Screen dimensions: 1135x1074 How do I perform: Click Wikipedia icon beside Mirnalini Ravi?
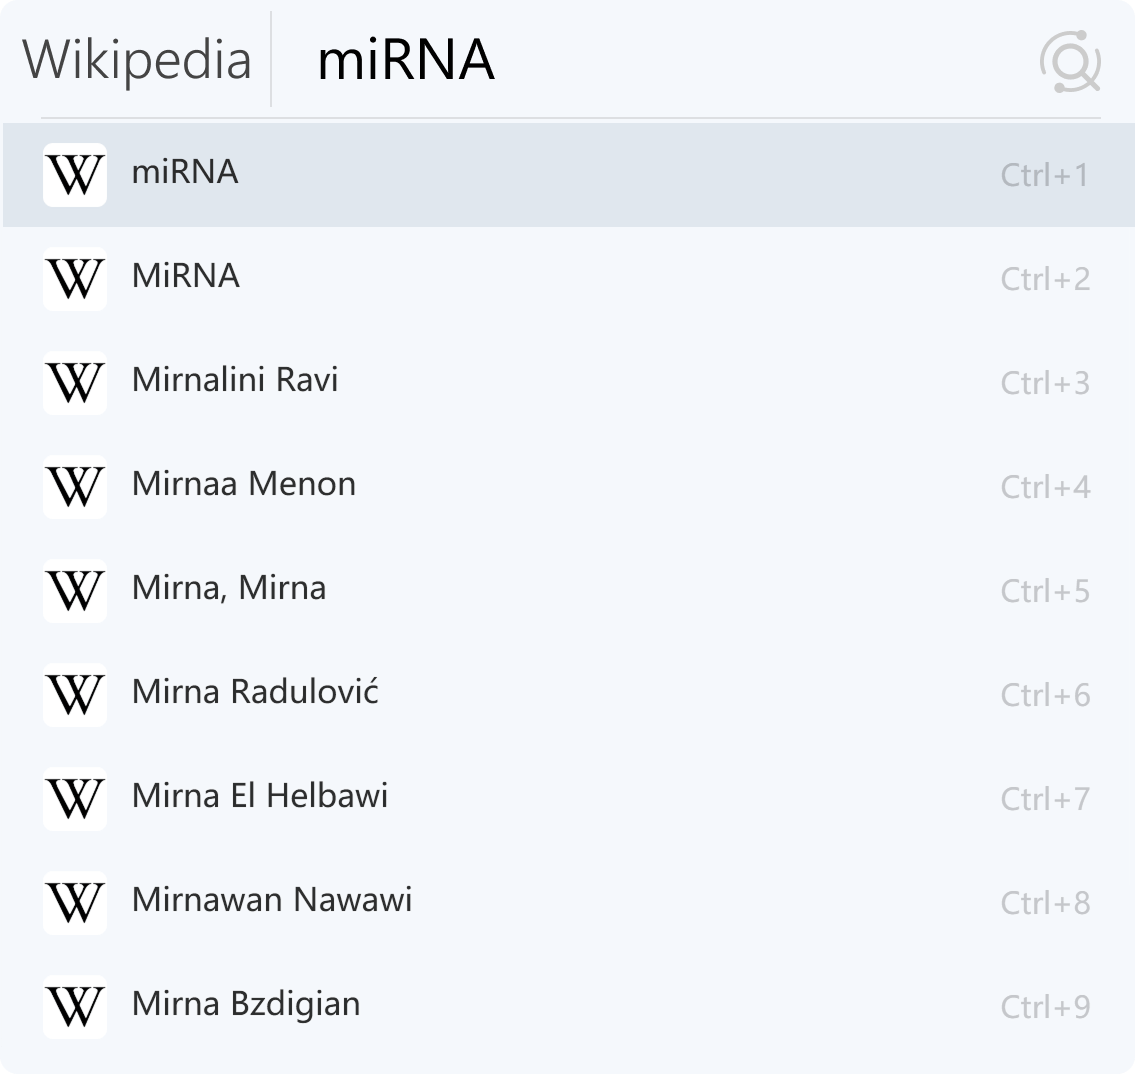pyautogui.click(x=75, y=383)
